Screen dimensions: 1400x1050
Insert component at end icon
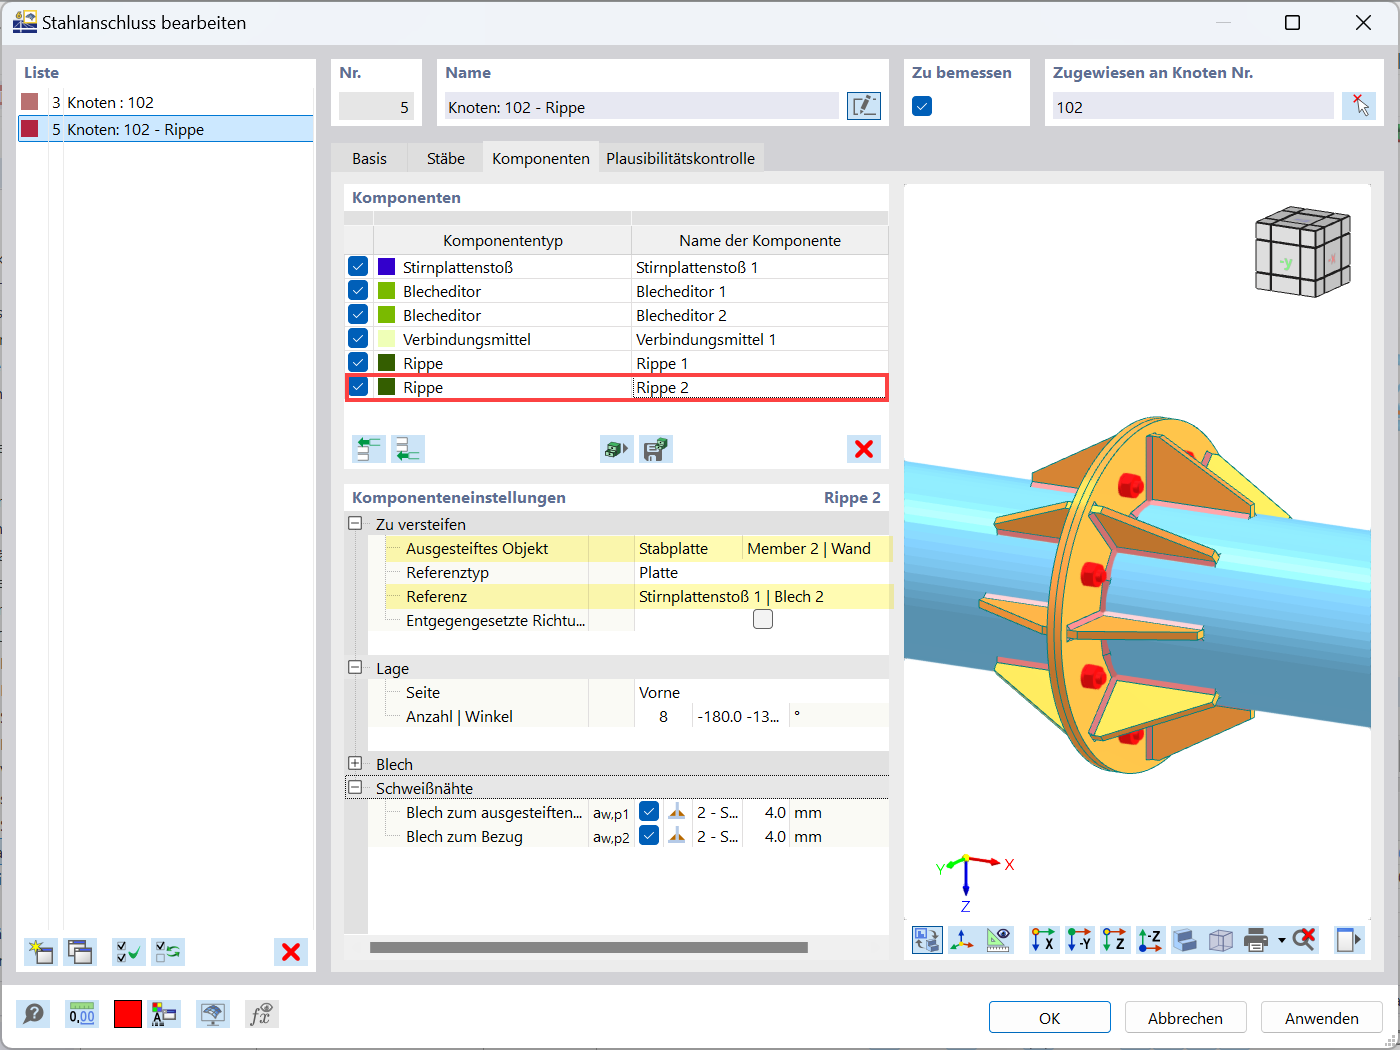pyautogui.click(x=407, y=449)
